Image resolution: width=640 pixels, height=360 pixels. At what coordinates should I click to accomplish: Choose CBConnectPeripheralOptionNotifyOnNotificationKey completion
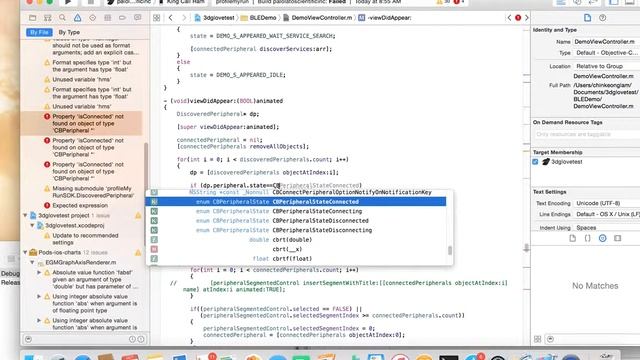pos(296,192)
